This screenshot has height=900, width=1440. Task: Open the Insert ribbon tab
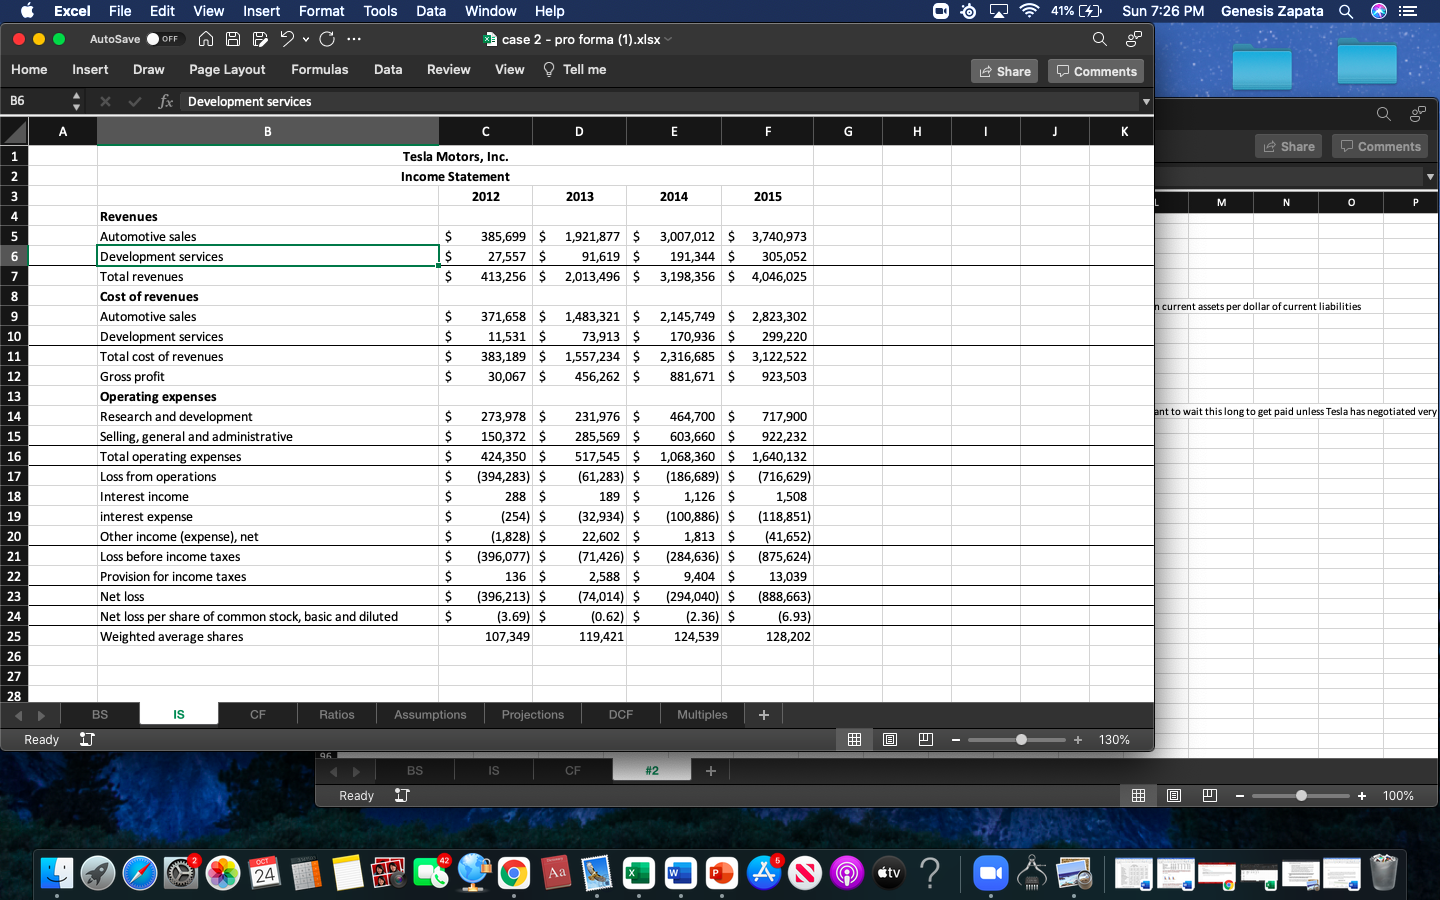pos(90,69)
